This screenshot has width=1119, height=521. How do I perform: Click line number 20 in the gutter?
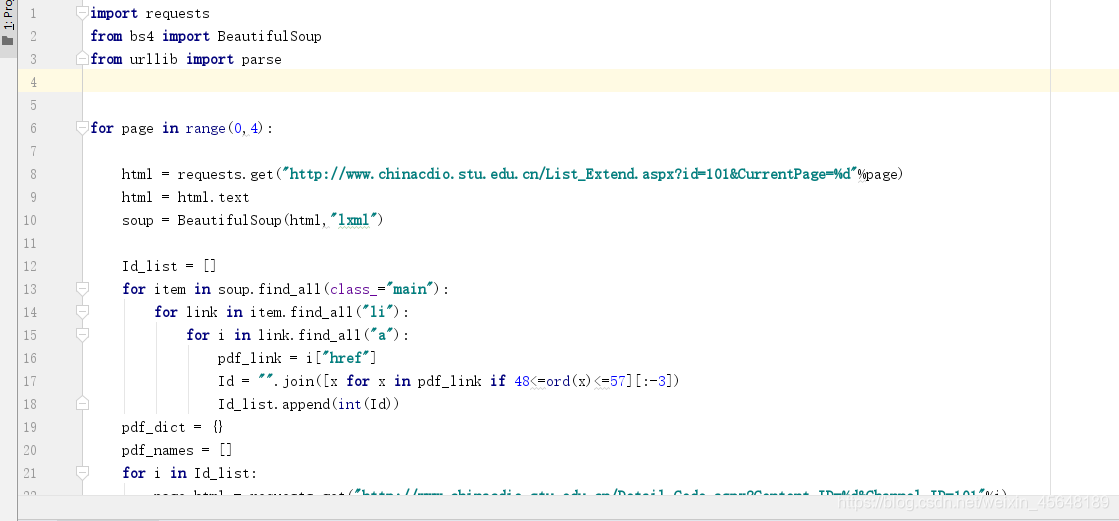30,450
